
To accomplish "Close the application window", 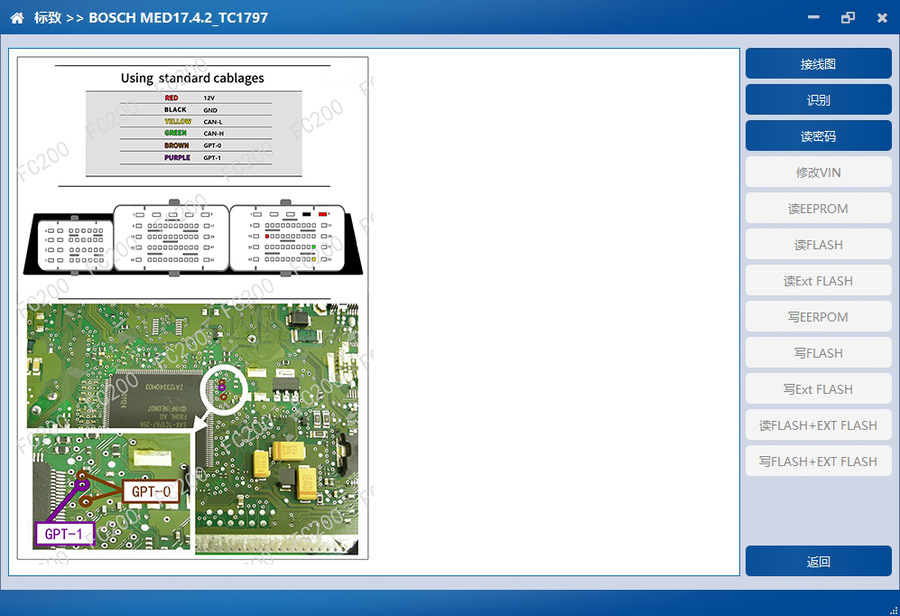I will (882, 18).
